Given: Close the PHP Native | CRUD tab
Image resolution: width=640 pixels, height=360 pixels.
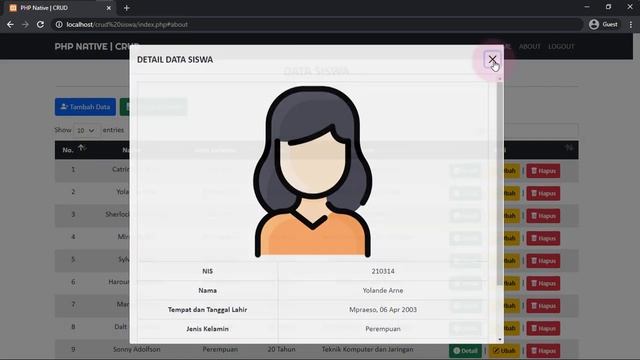Looking at the screenshot, I should pyautogui.click(x=109, y=8).
